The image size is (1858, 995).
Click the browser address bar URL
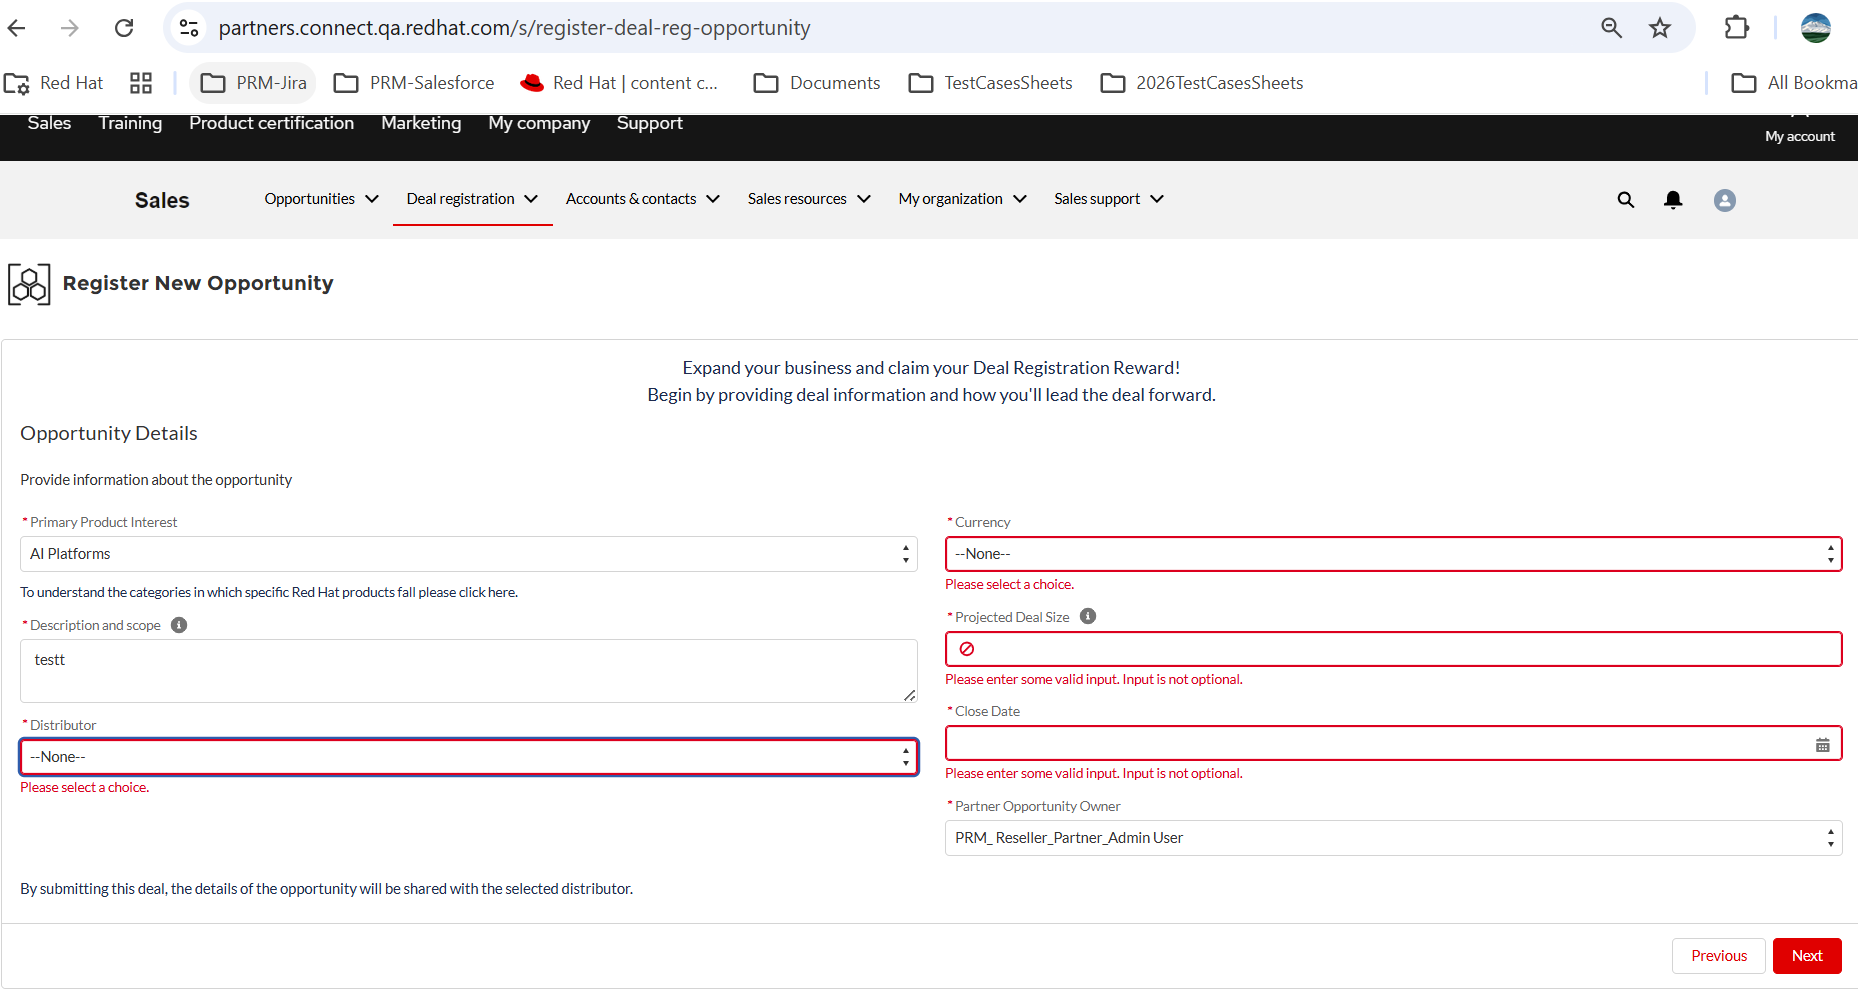tap(514, 28)
